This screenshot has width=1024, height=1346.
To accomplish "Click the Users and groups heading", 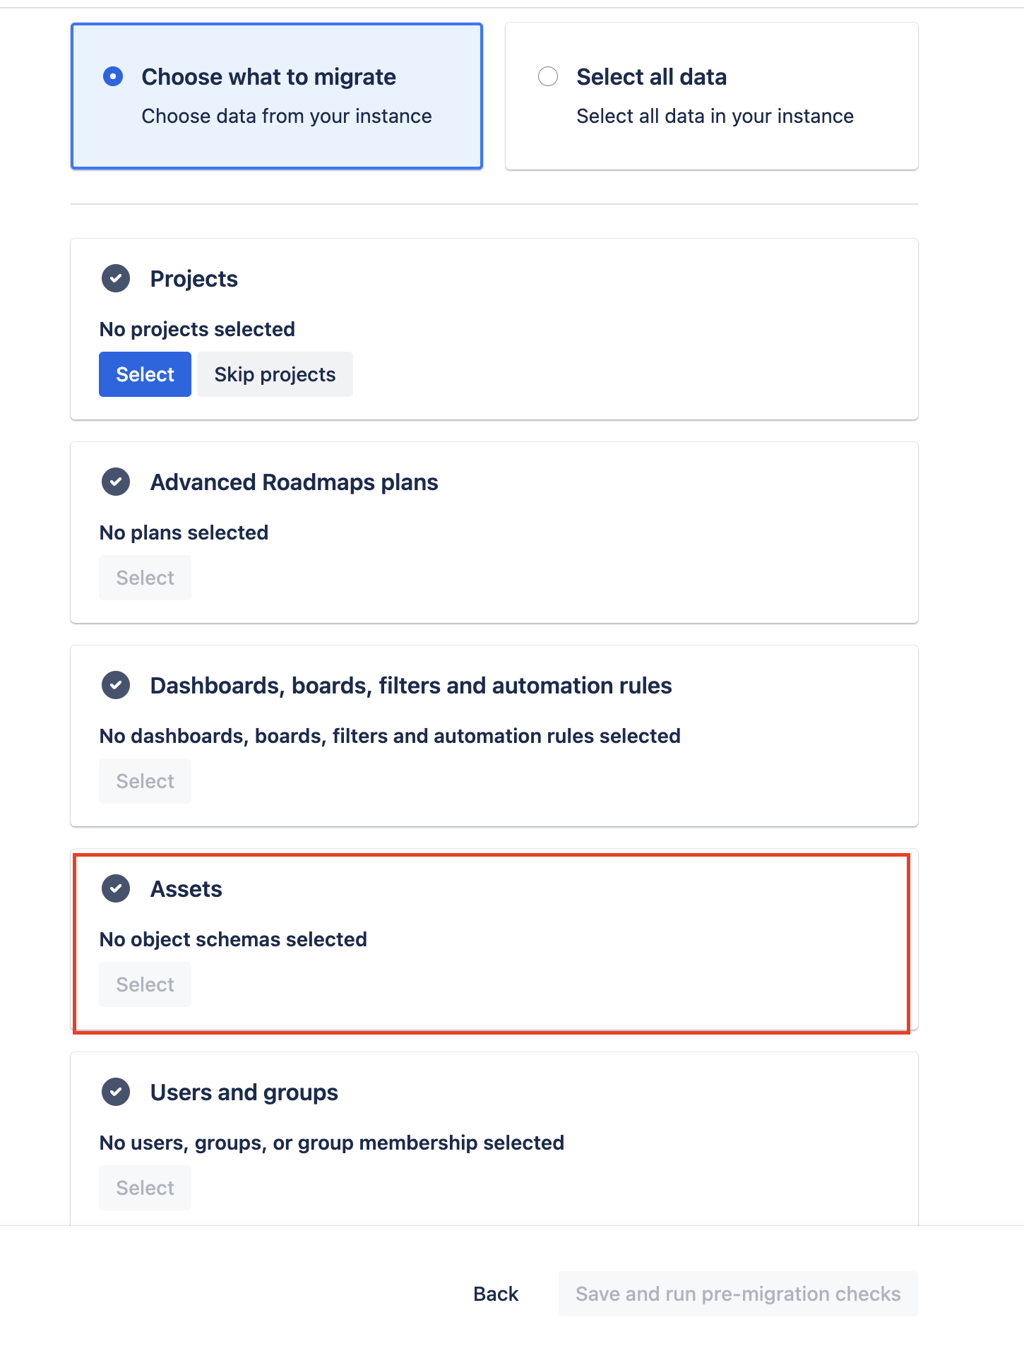I will tap(244, 1092).
